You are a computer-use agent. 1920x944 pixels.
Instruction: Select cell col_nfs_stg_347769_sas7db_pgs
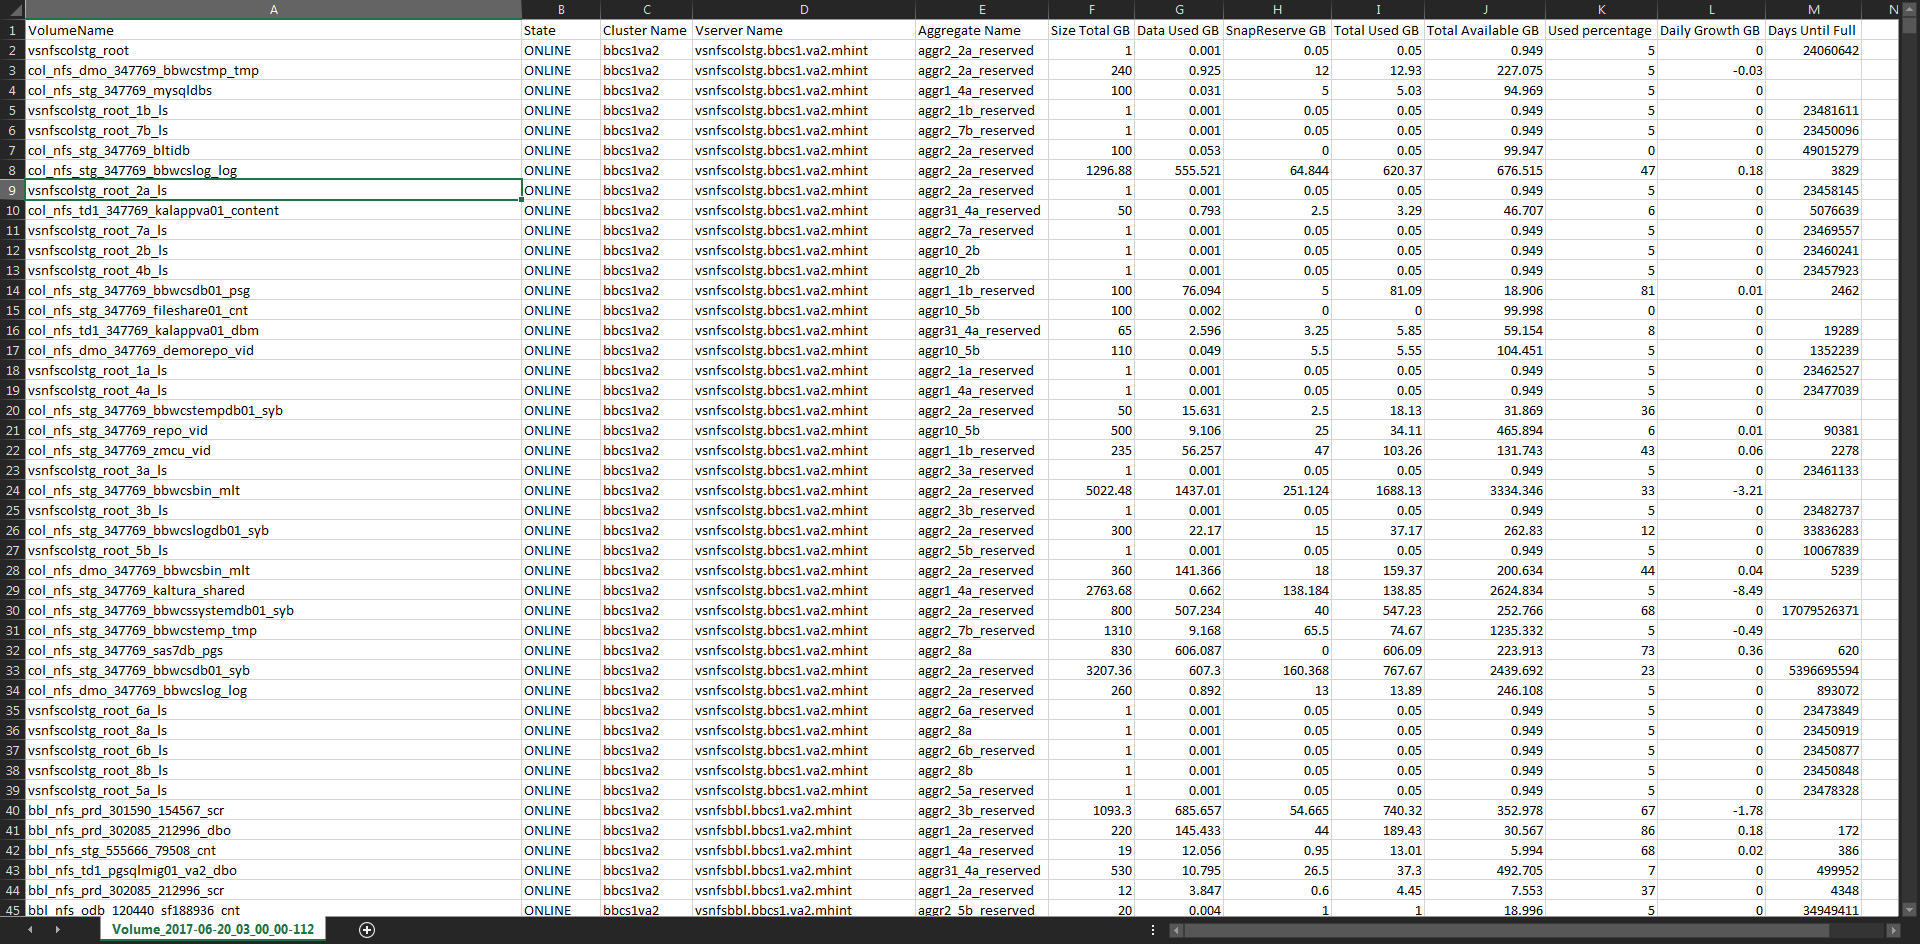[x=273, y=650]
